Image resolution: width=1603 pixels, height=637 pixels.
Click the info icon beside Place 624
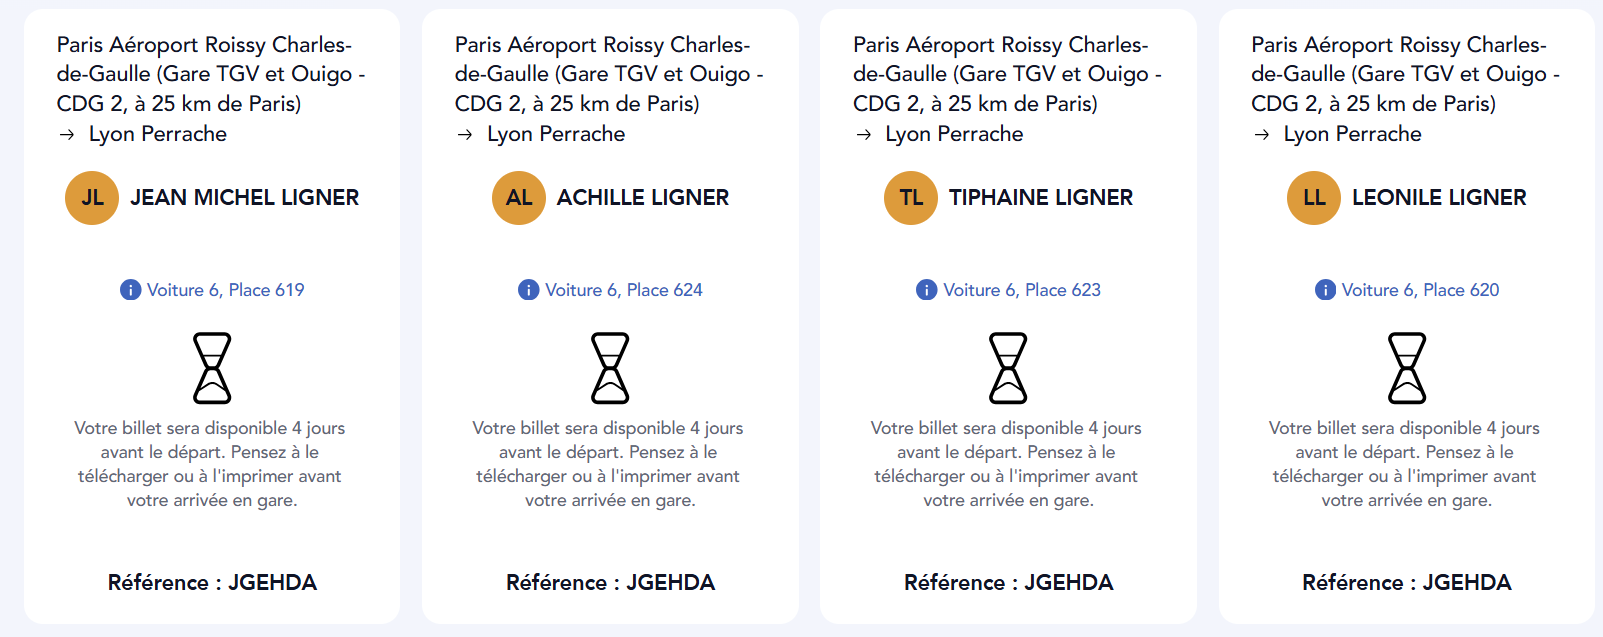[528, 290]
